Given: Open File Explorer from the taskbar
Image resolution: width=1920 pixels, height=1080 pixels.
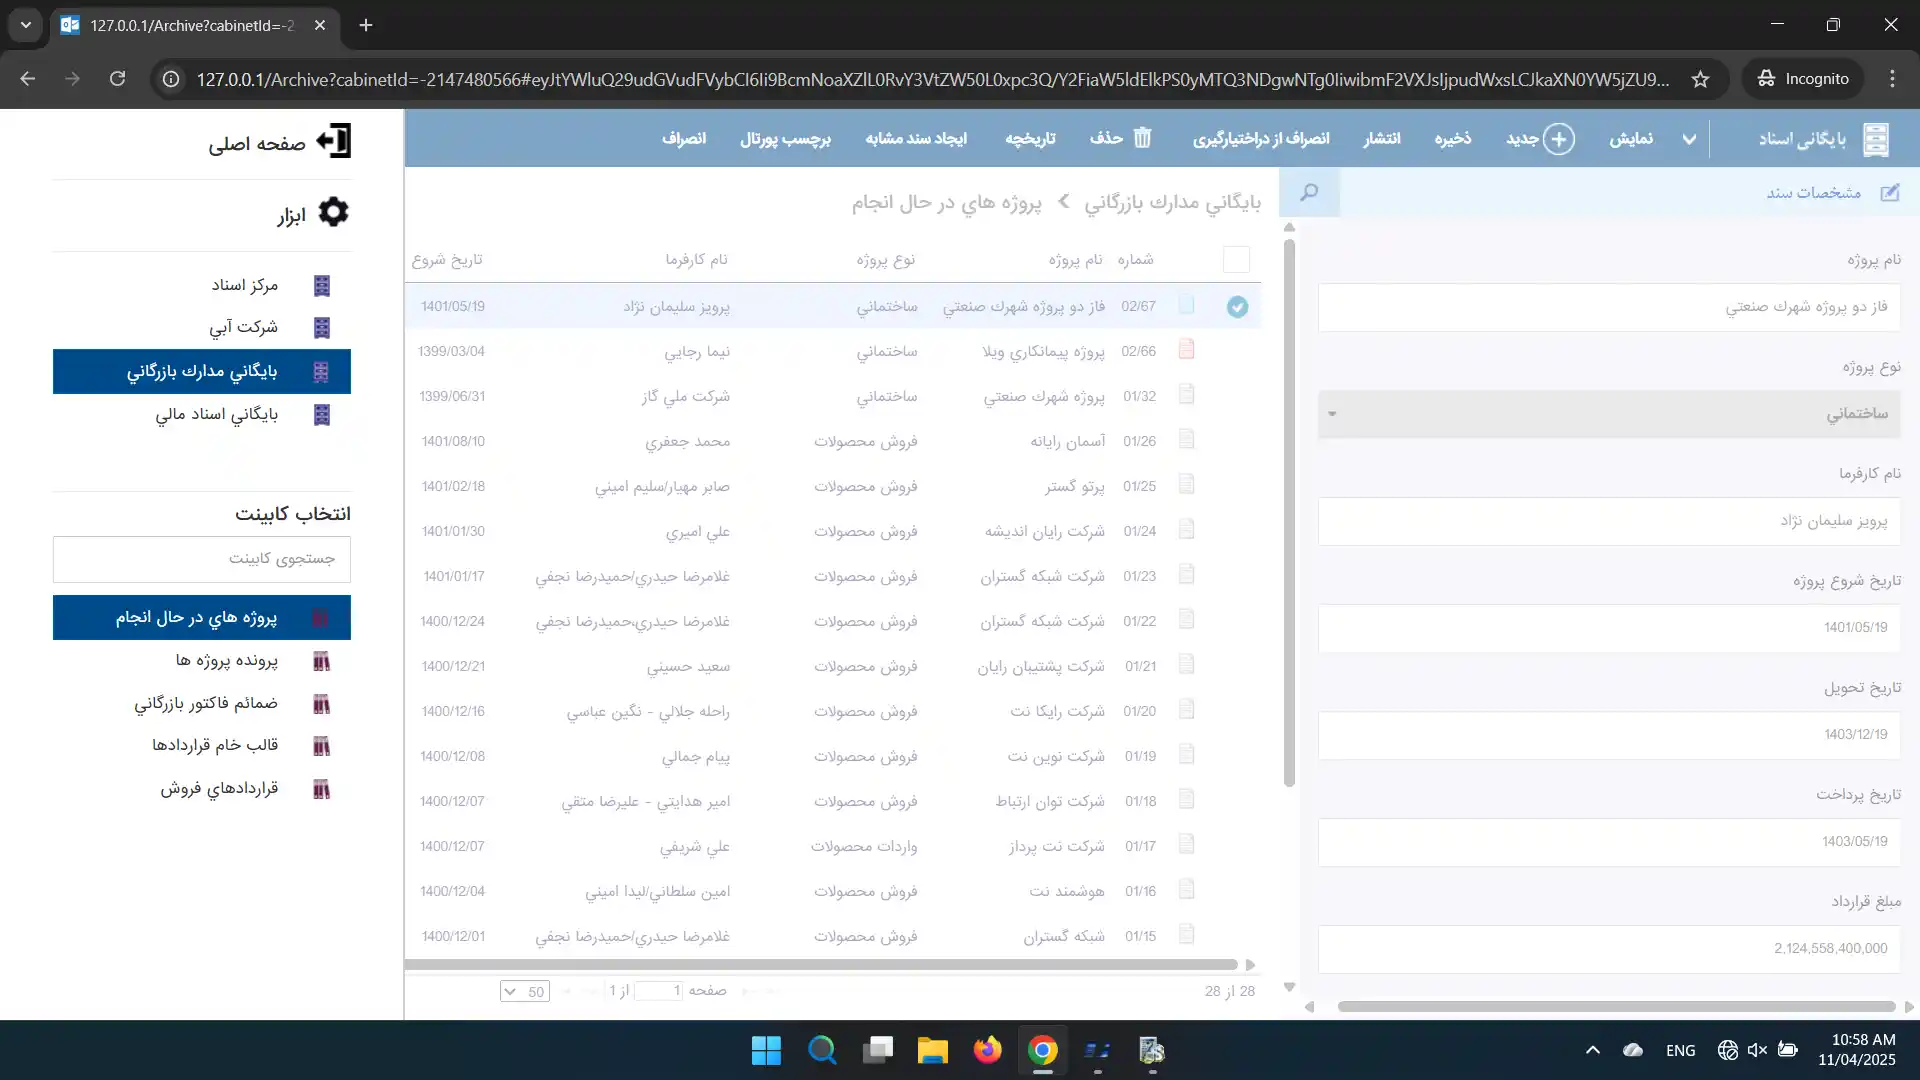Looking at the screenshot, I should (x=932, y=1050).
